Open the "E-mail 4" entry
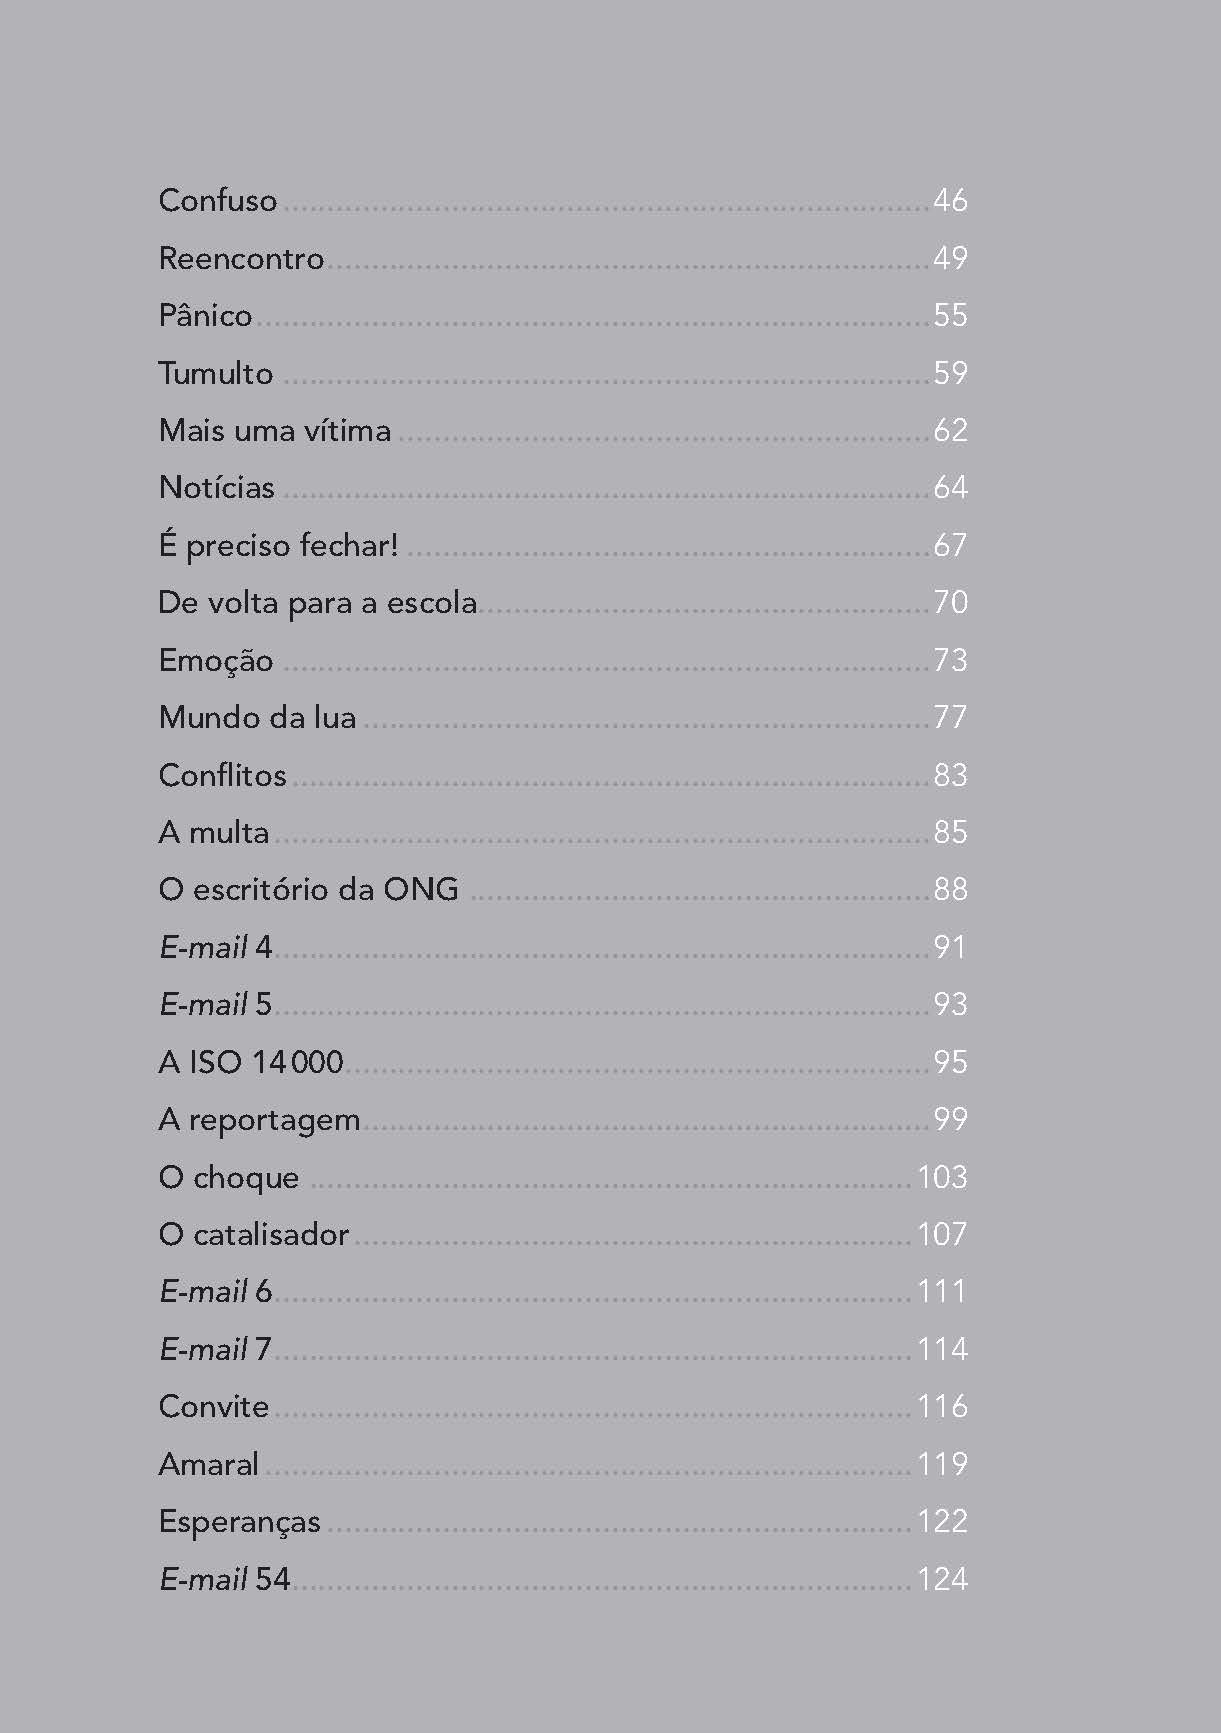 (x=215, y=947)
